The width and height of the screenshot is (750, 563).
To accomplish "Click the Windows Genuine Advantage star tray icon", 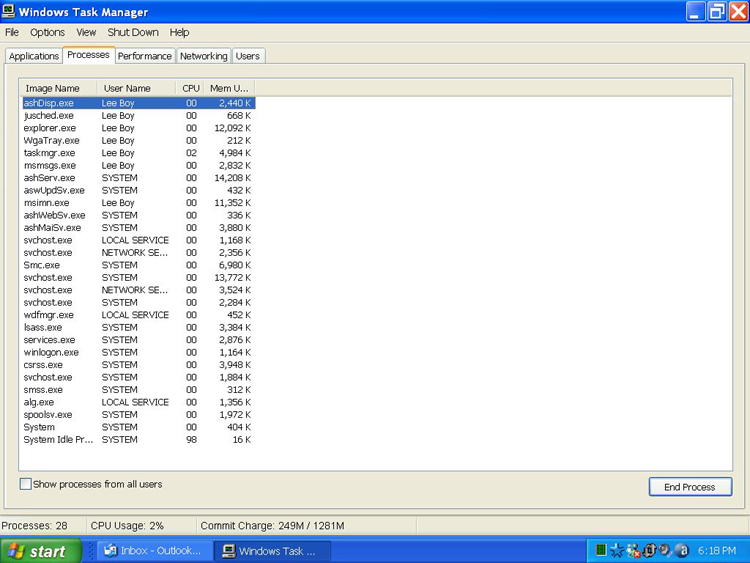I will coord(617,551).
